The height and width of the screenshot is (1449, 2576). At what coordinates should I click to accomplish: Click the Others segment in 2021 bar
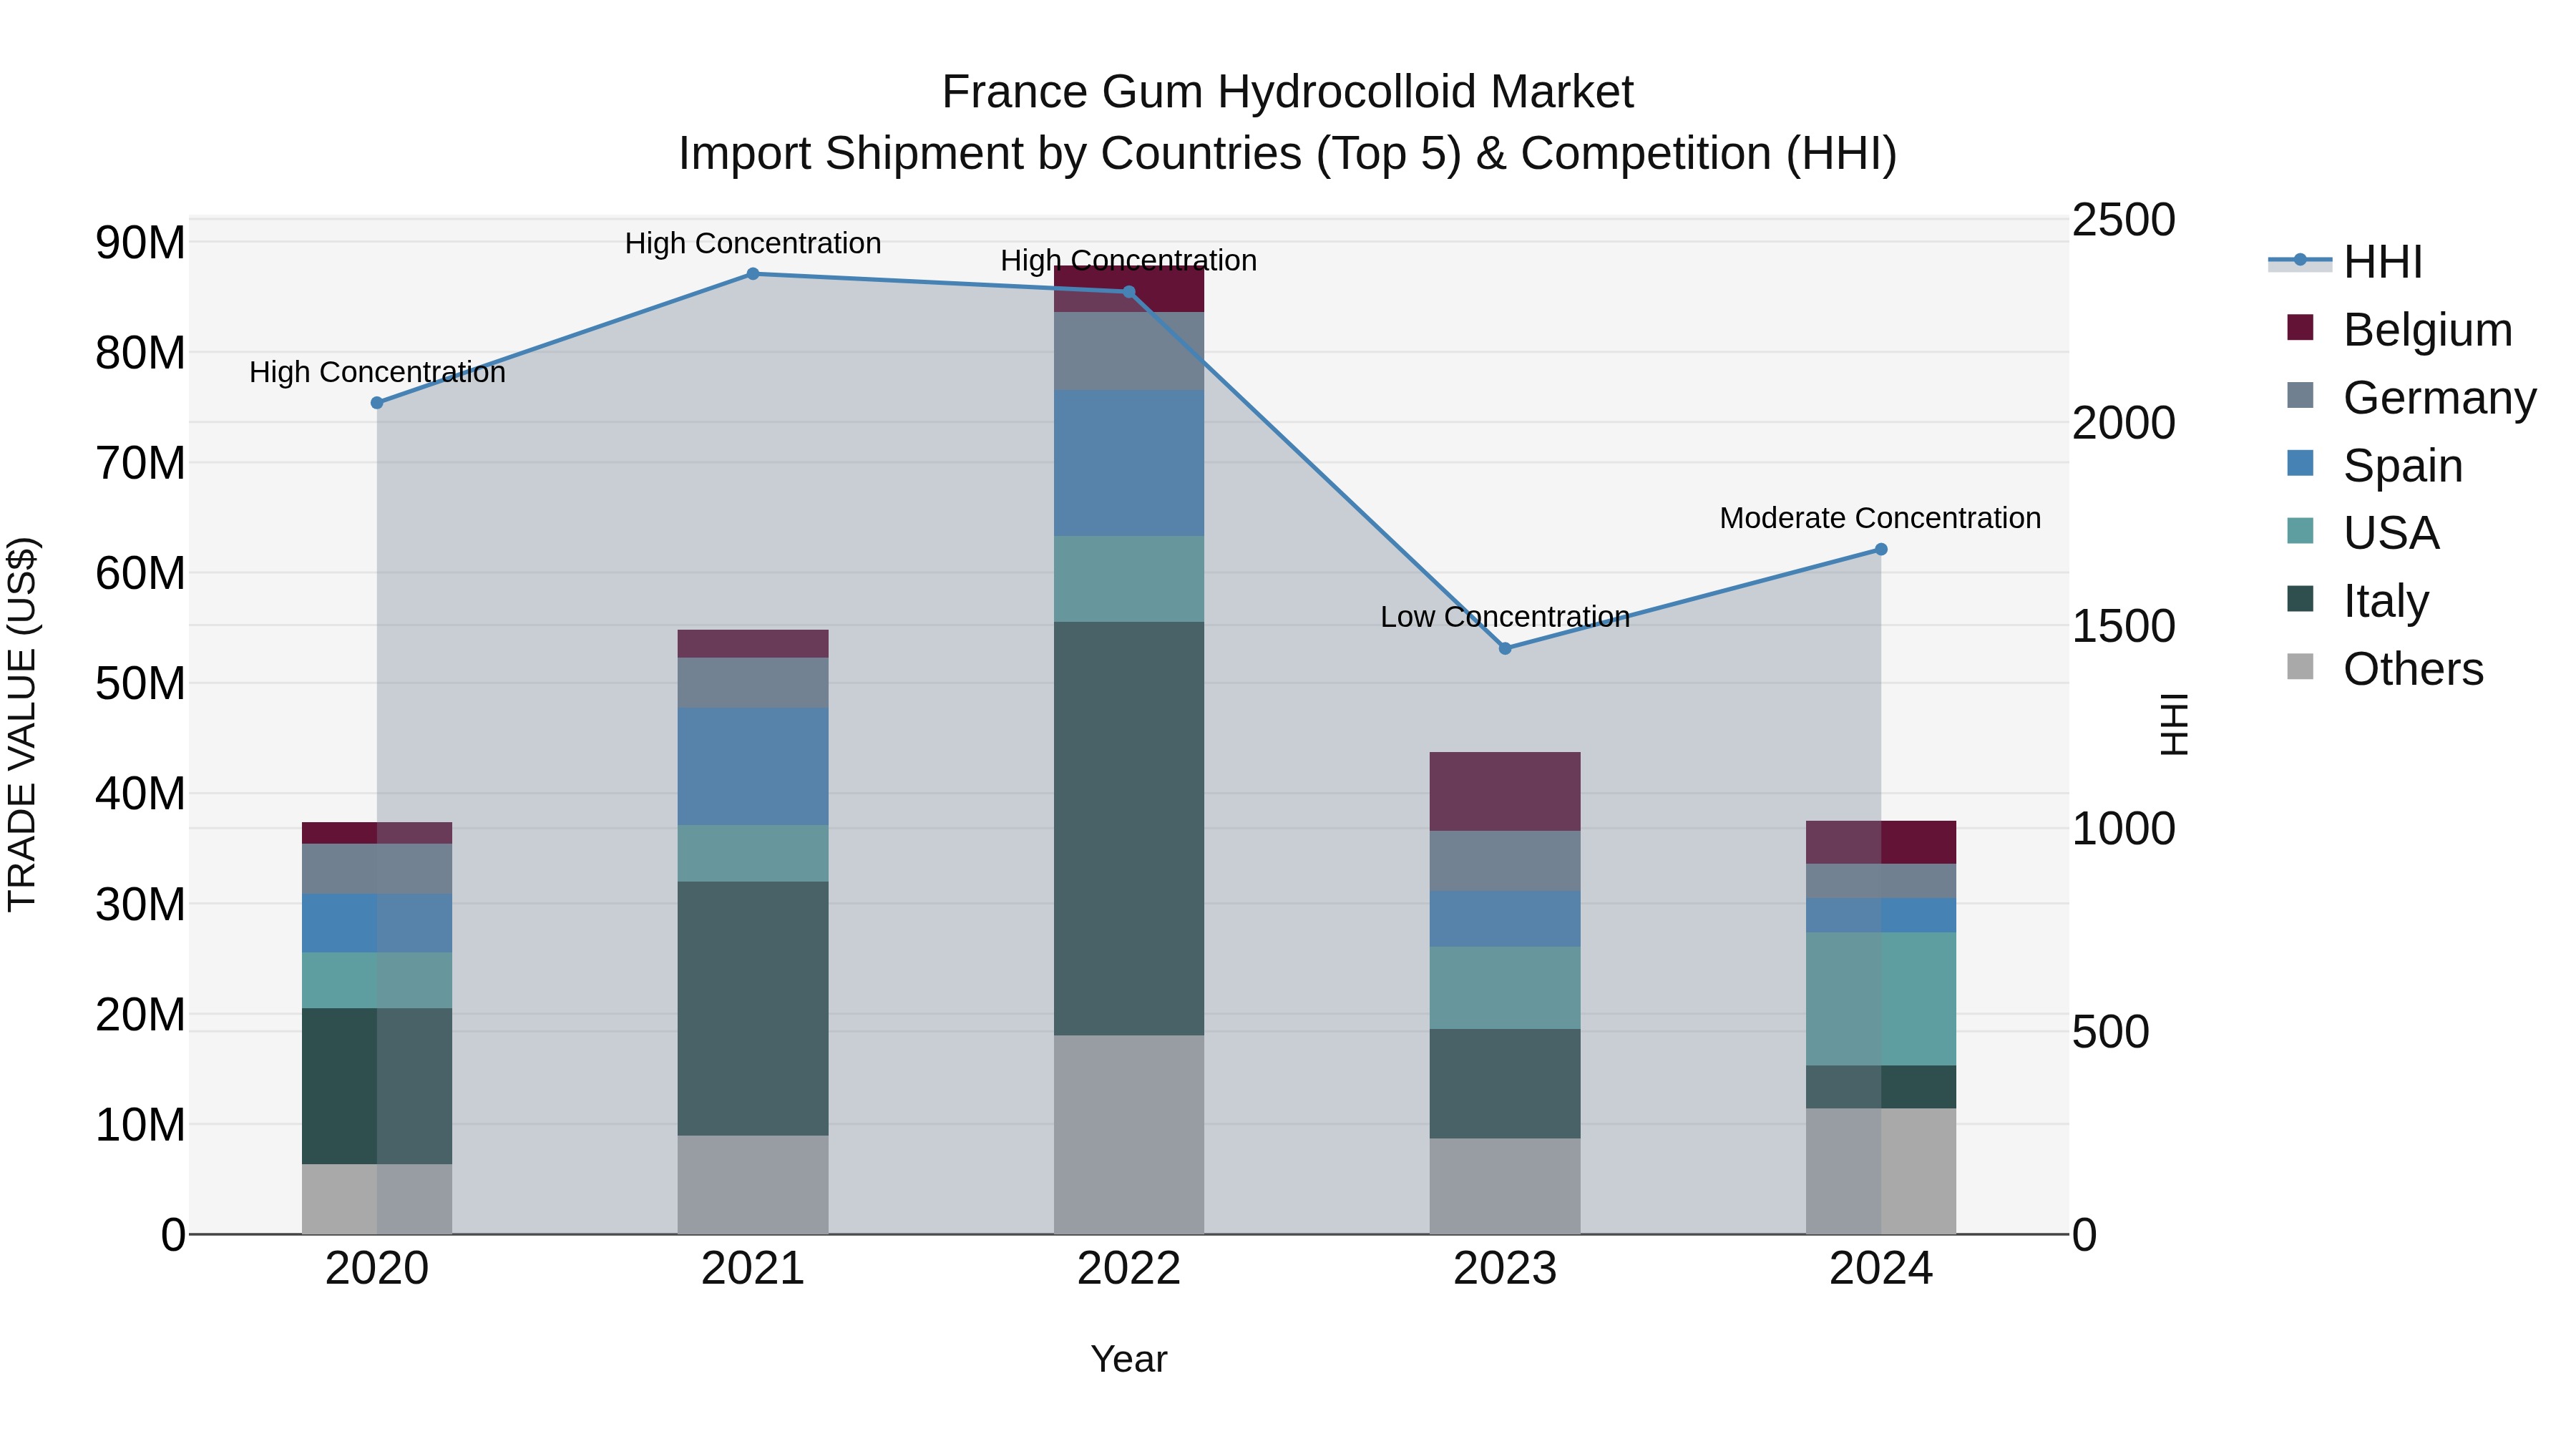click(753, 1184)
